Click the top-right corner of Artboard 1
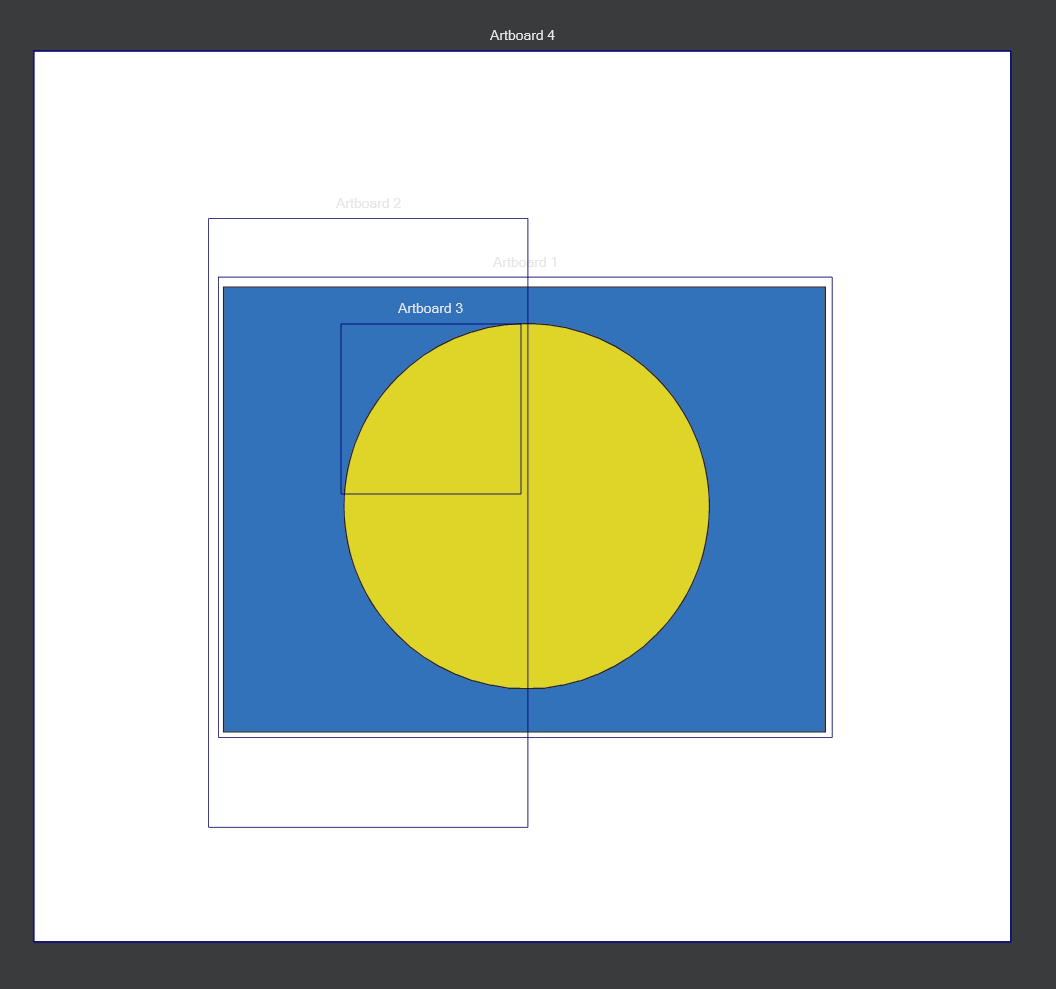 pyautogui.click(x=832, y=277)
